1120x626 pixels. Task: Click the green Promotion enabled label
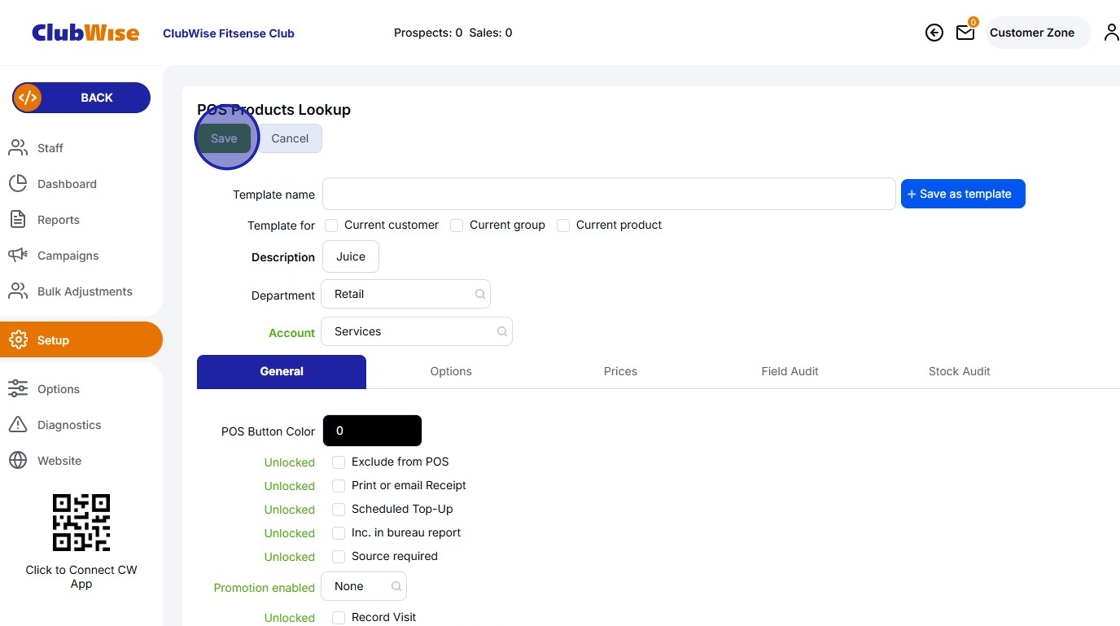tap(264, 587)
